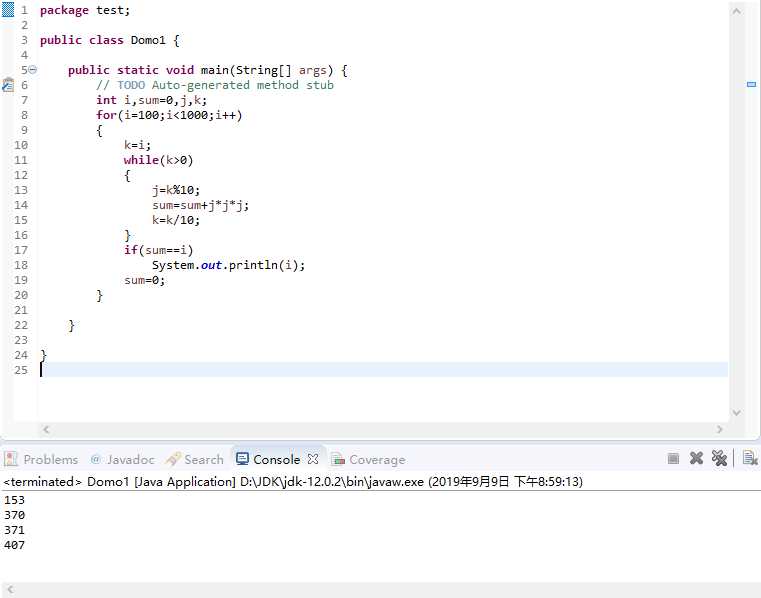Click the Problems tab icon
Screen dimensions: 761x598
point(11,459)
